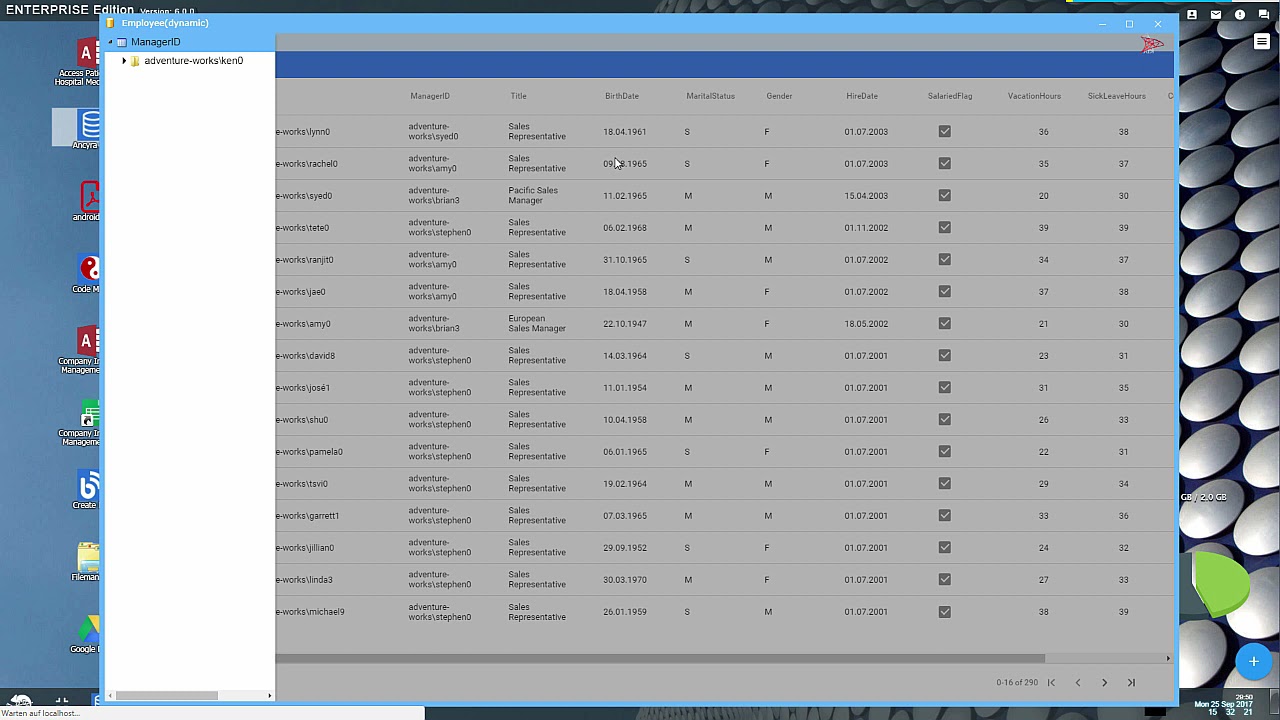Toggle SalariedFlag checkbox for michael9 row

tap(945, 611)
